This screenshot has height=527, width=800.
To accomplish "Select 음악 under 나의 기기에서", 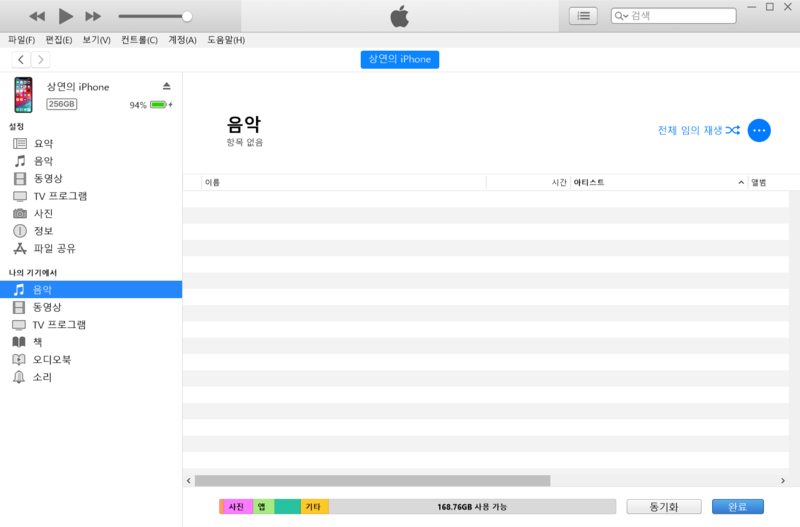I will tap(91, 289).
